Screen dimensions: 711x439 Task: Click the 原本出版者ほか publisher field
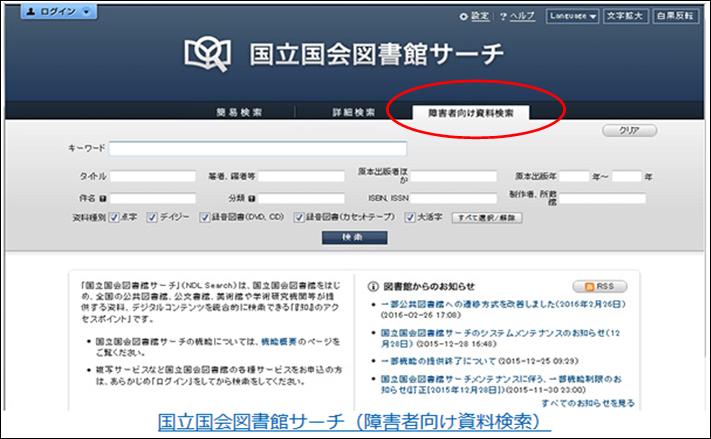coord(453,176)
